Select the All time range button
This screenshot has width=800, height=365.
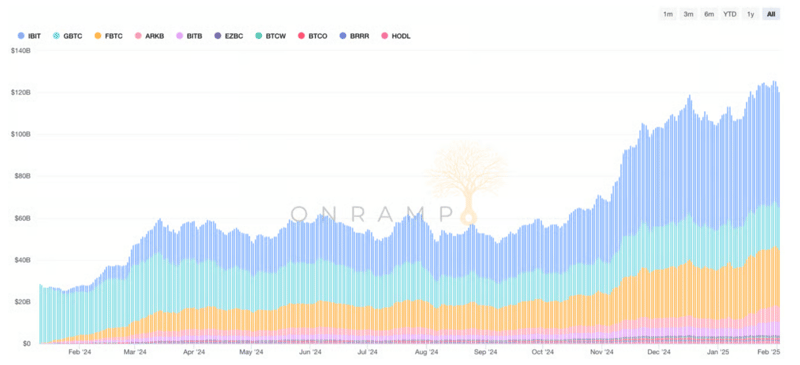(771, 14)
